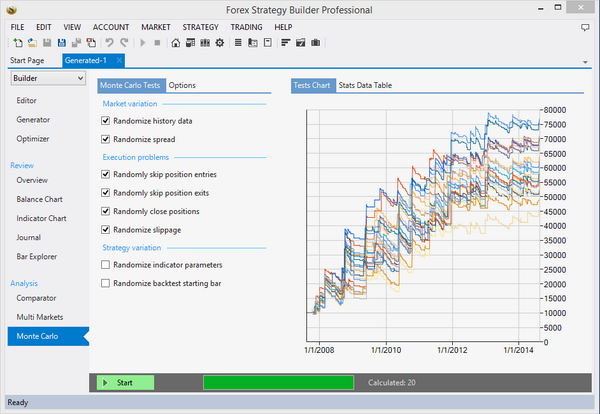
Task: Open the VIEW menu
Action: click(72, 27)
